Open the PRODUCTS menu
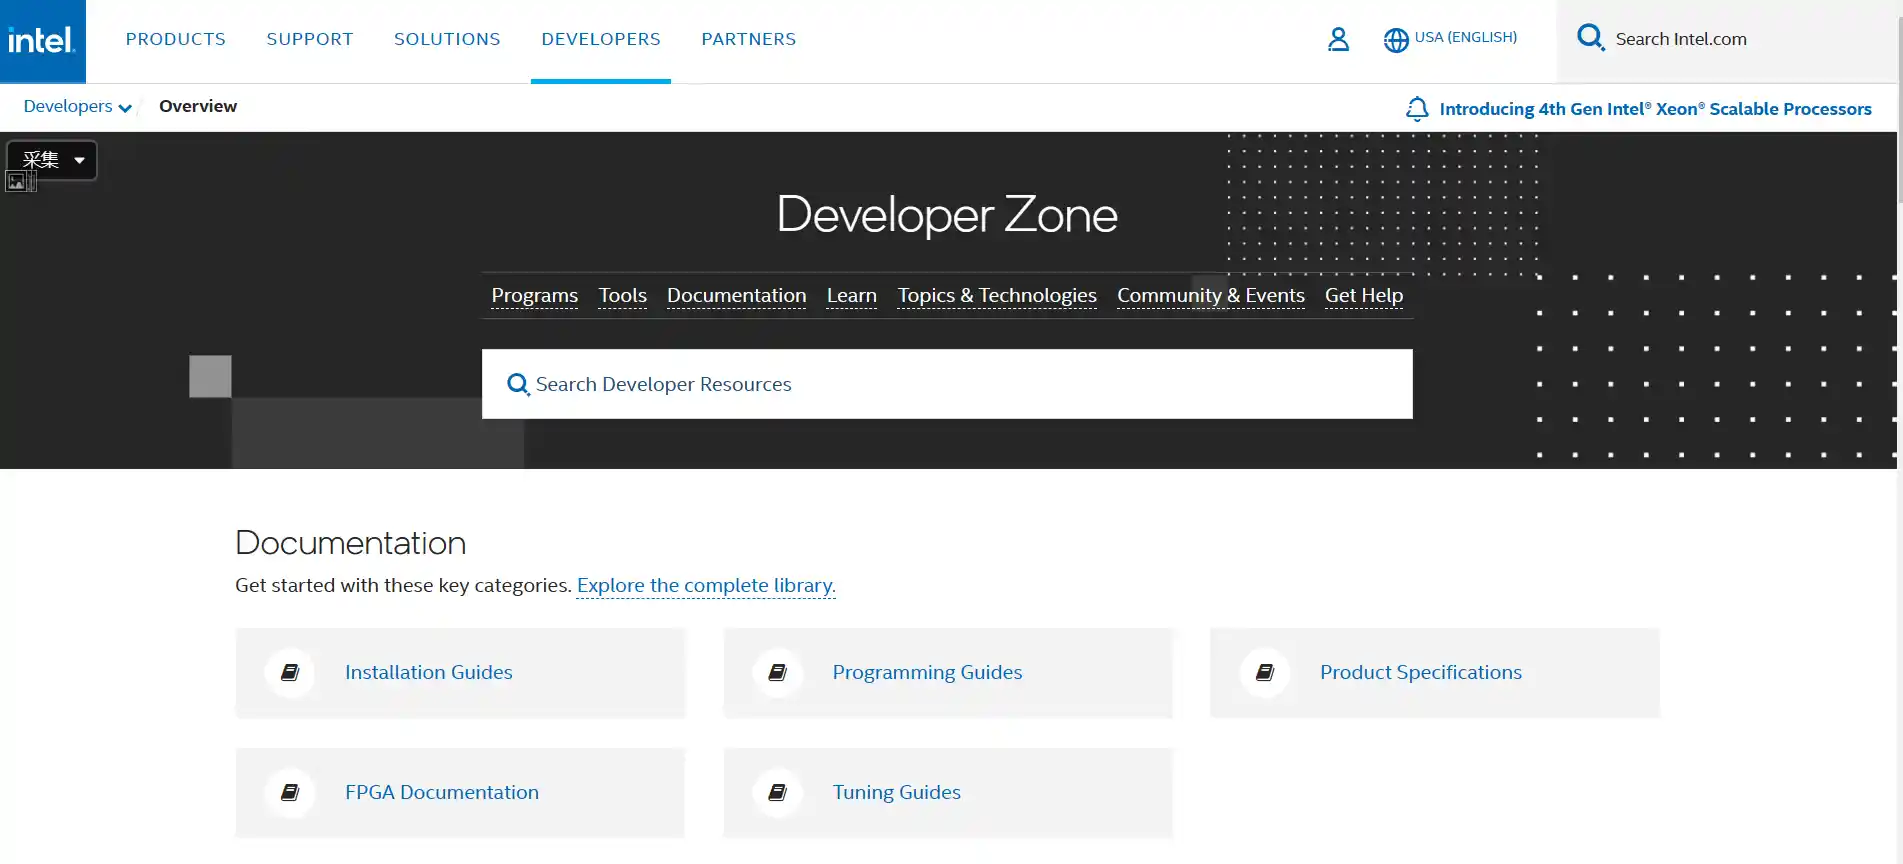Image resolution: width=1903 pixels, height=864 pixels. pyautogui.click(x=176, y=39)
